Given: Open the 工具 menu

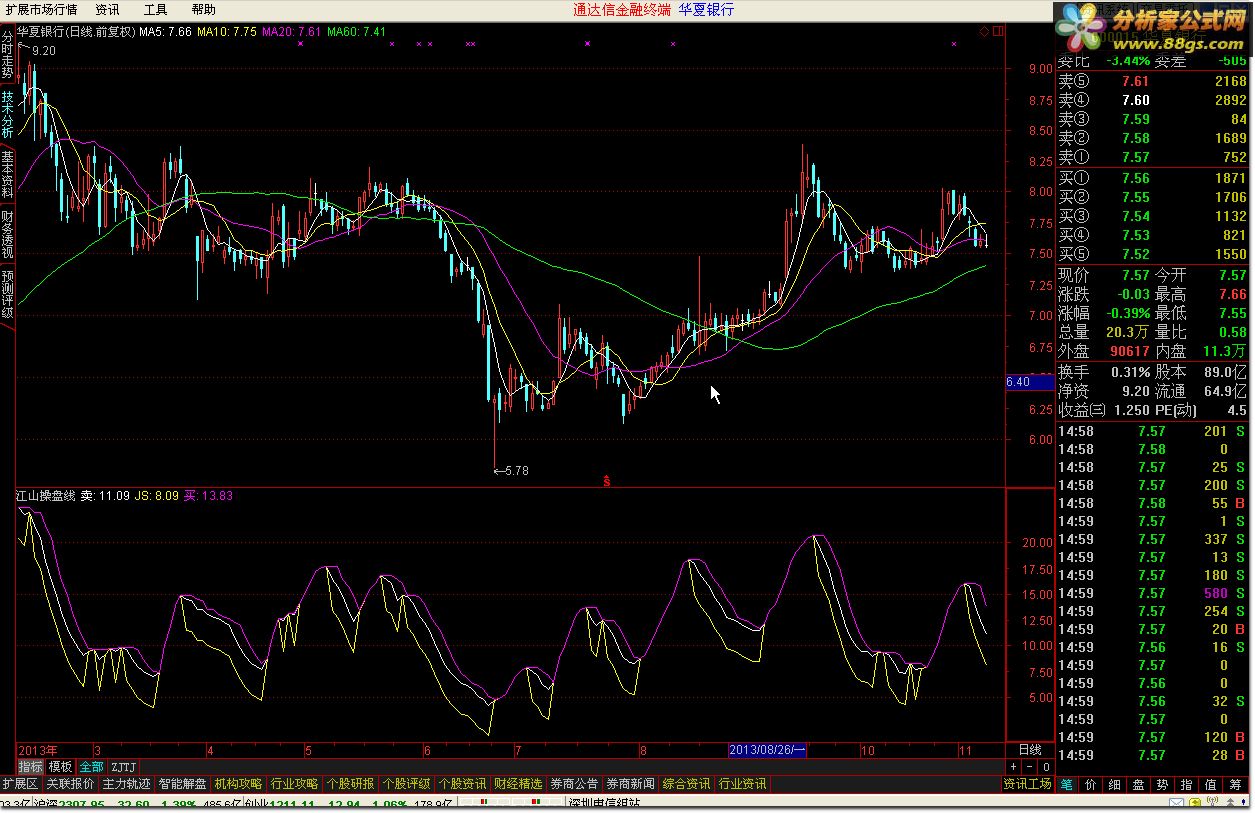Looking at the screenshot, I should point(155,9).
